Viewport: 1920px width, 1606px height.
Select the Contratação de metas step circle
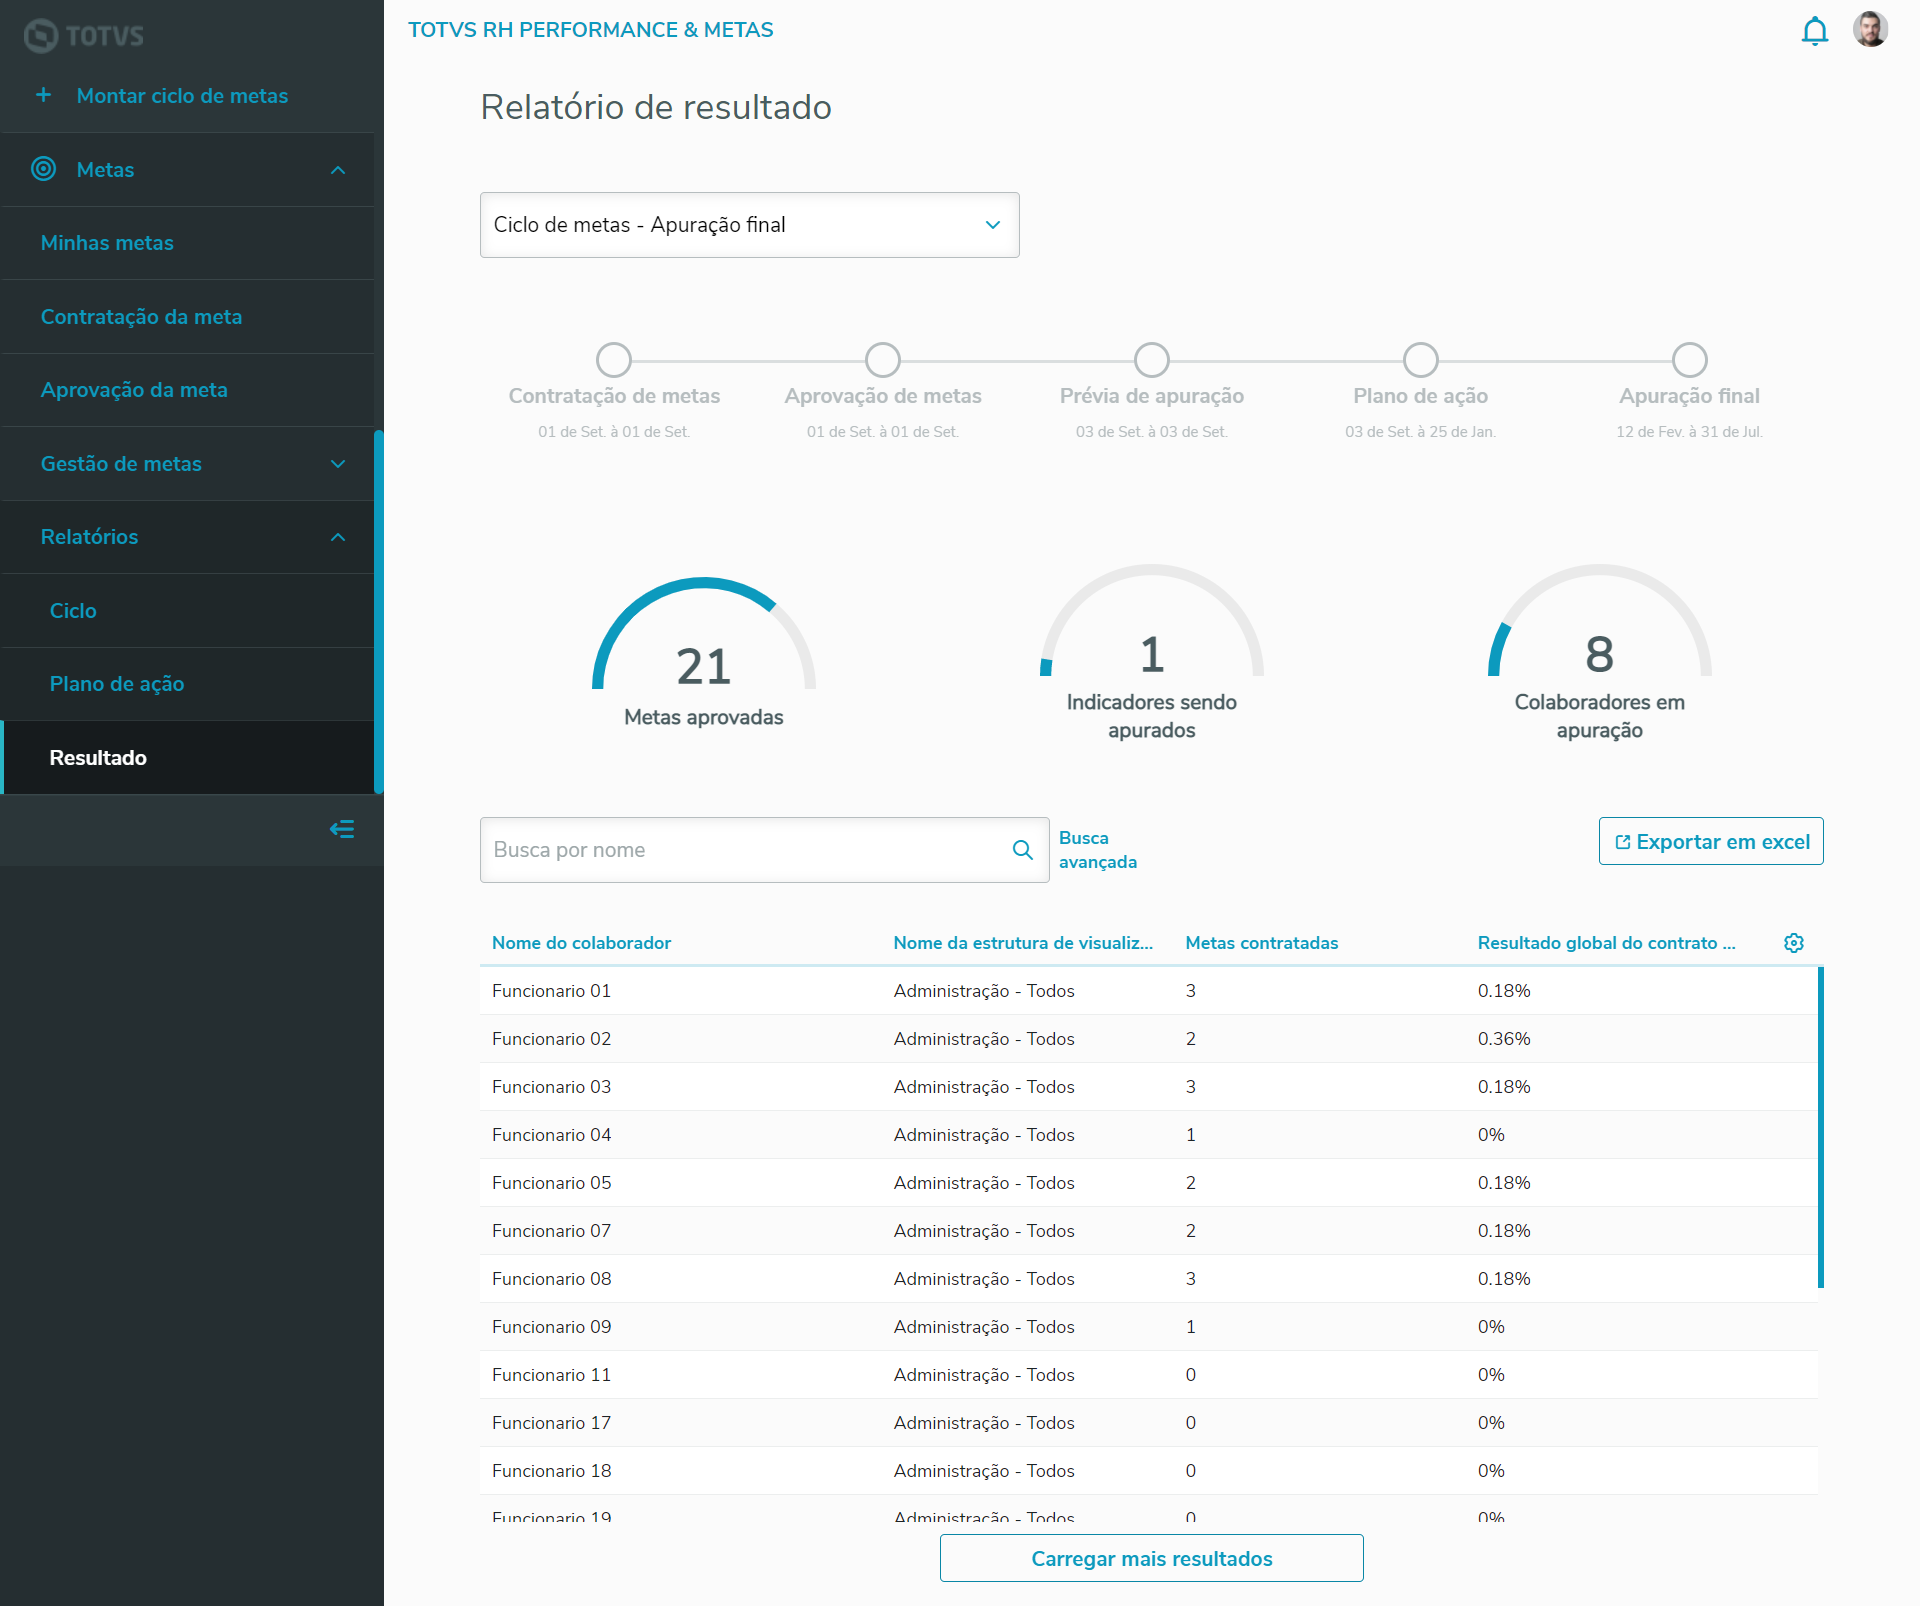click(x=614, y=360)
